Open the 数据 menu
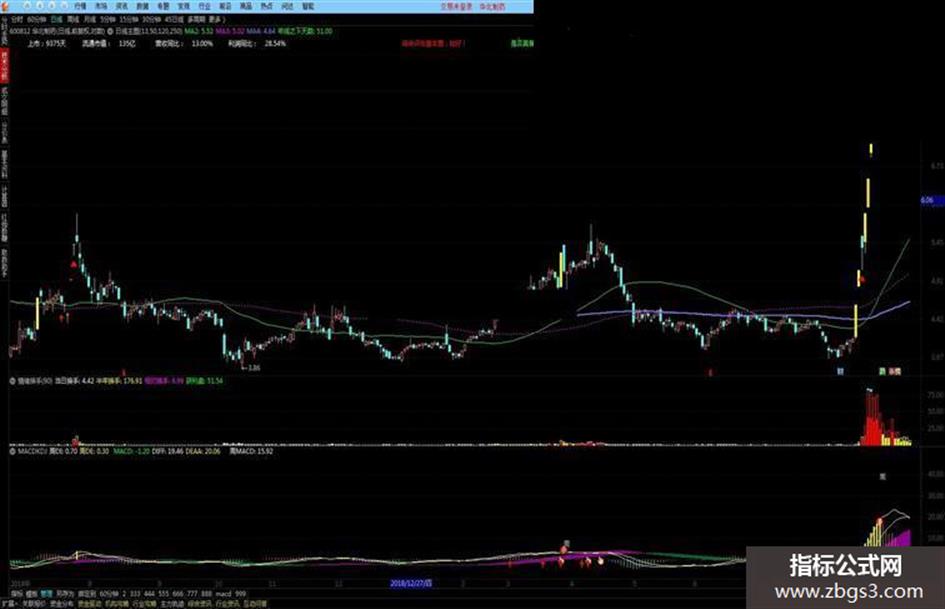The image size is (945, 609). point(142,6)
